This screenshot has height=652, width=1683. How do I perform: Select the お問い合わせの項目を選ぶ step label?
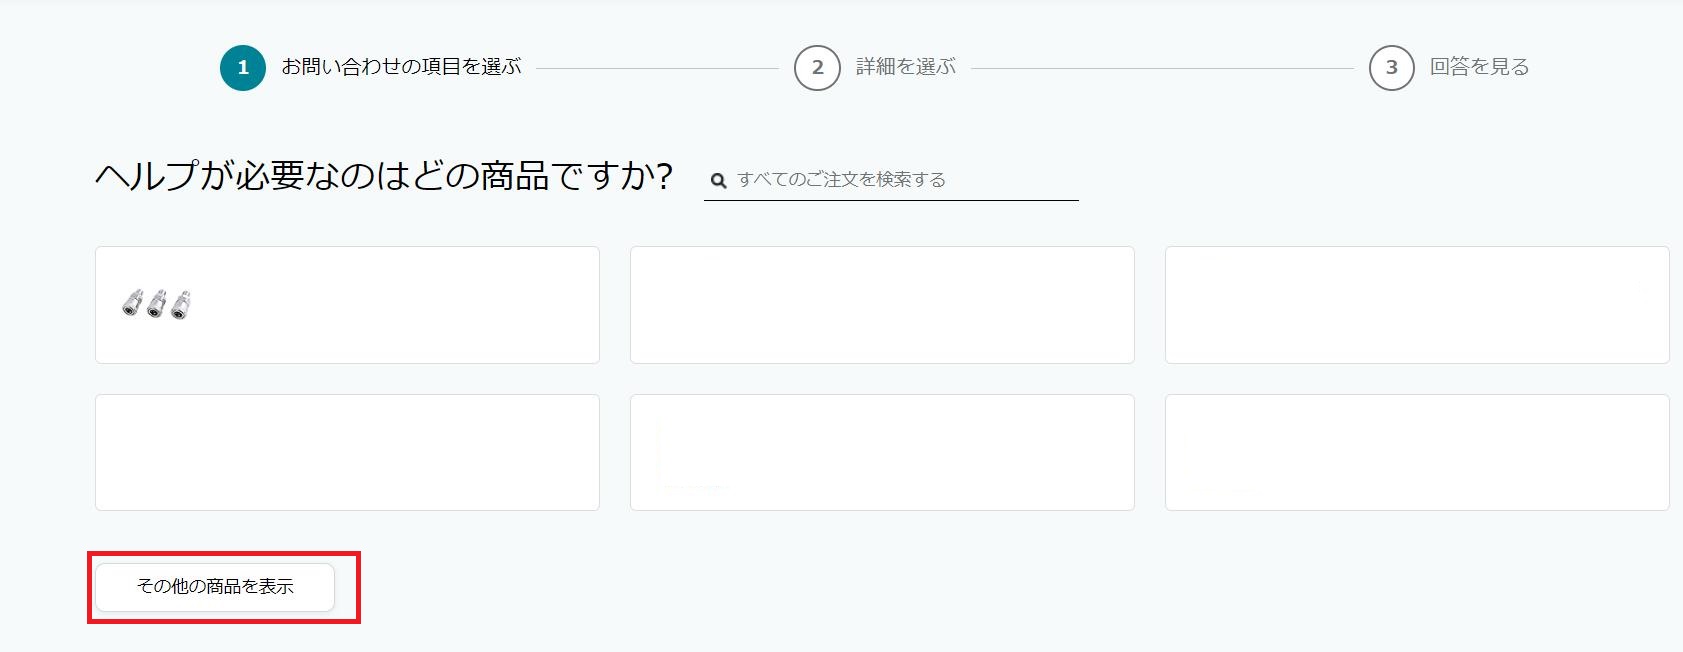tap(401, 67)
